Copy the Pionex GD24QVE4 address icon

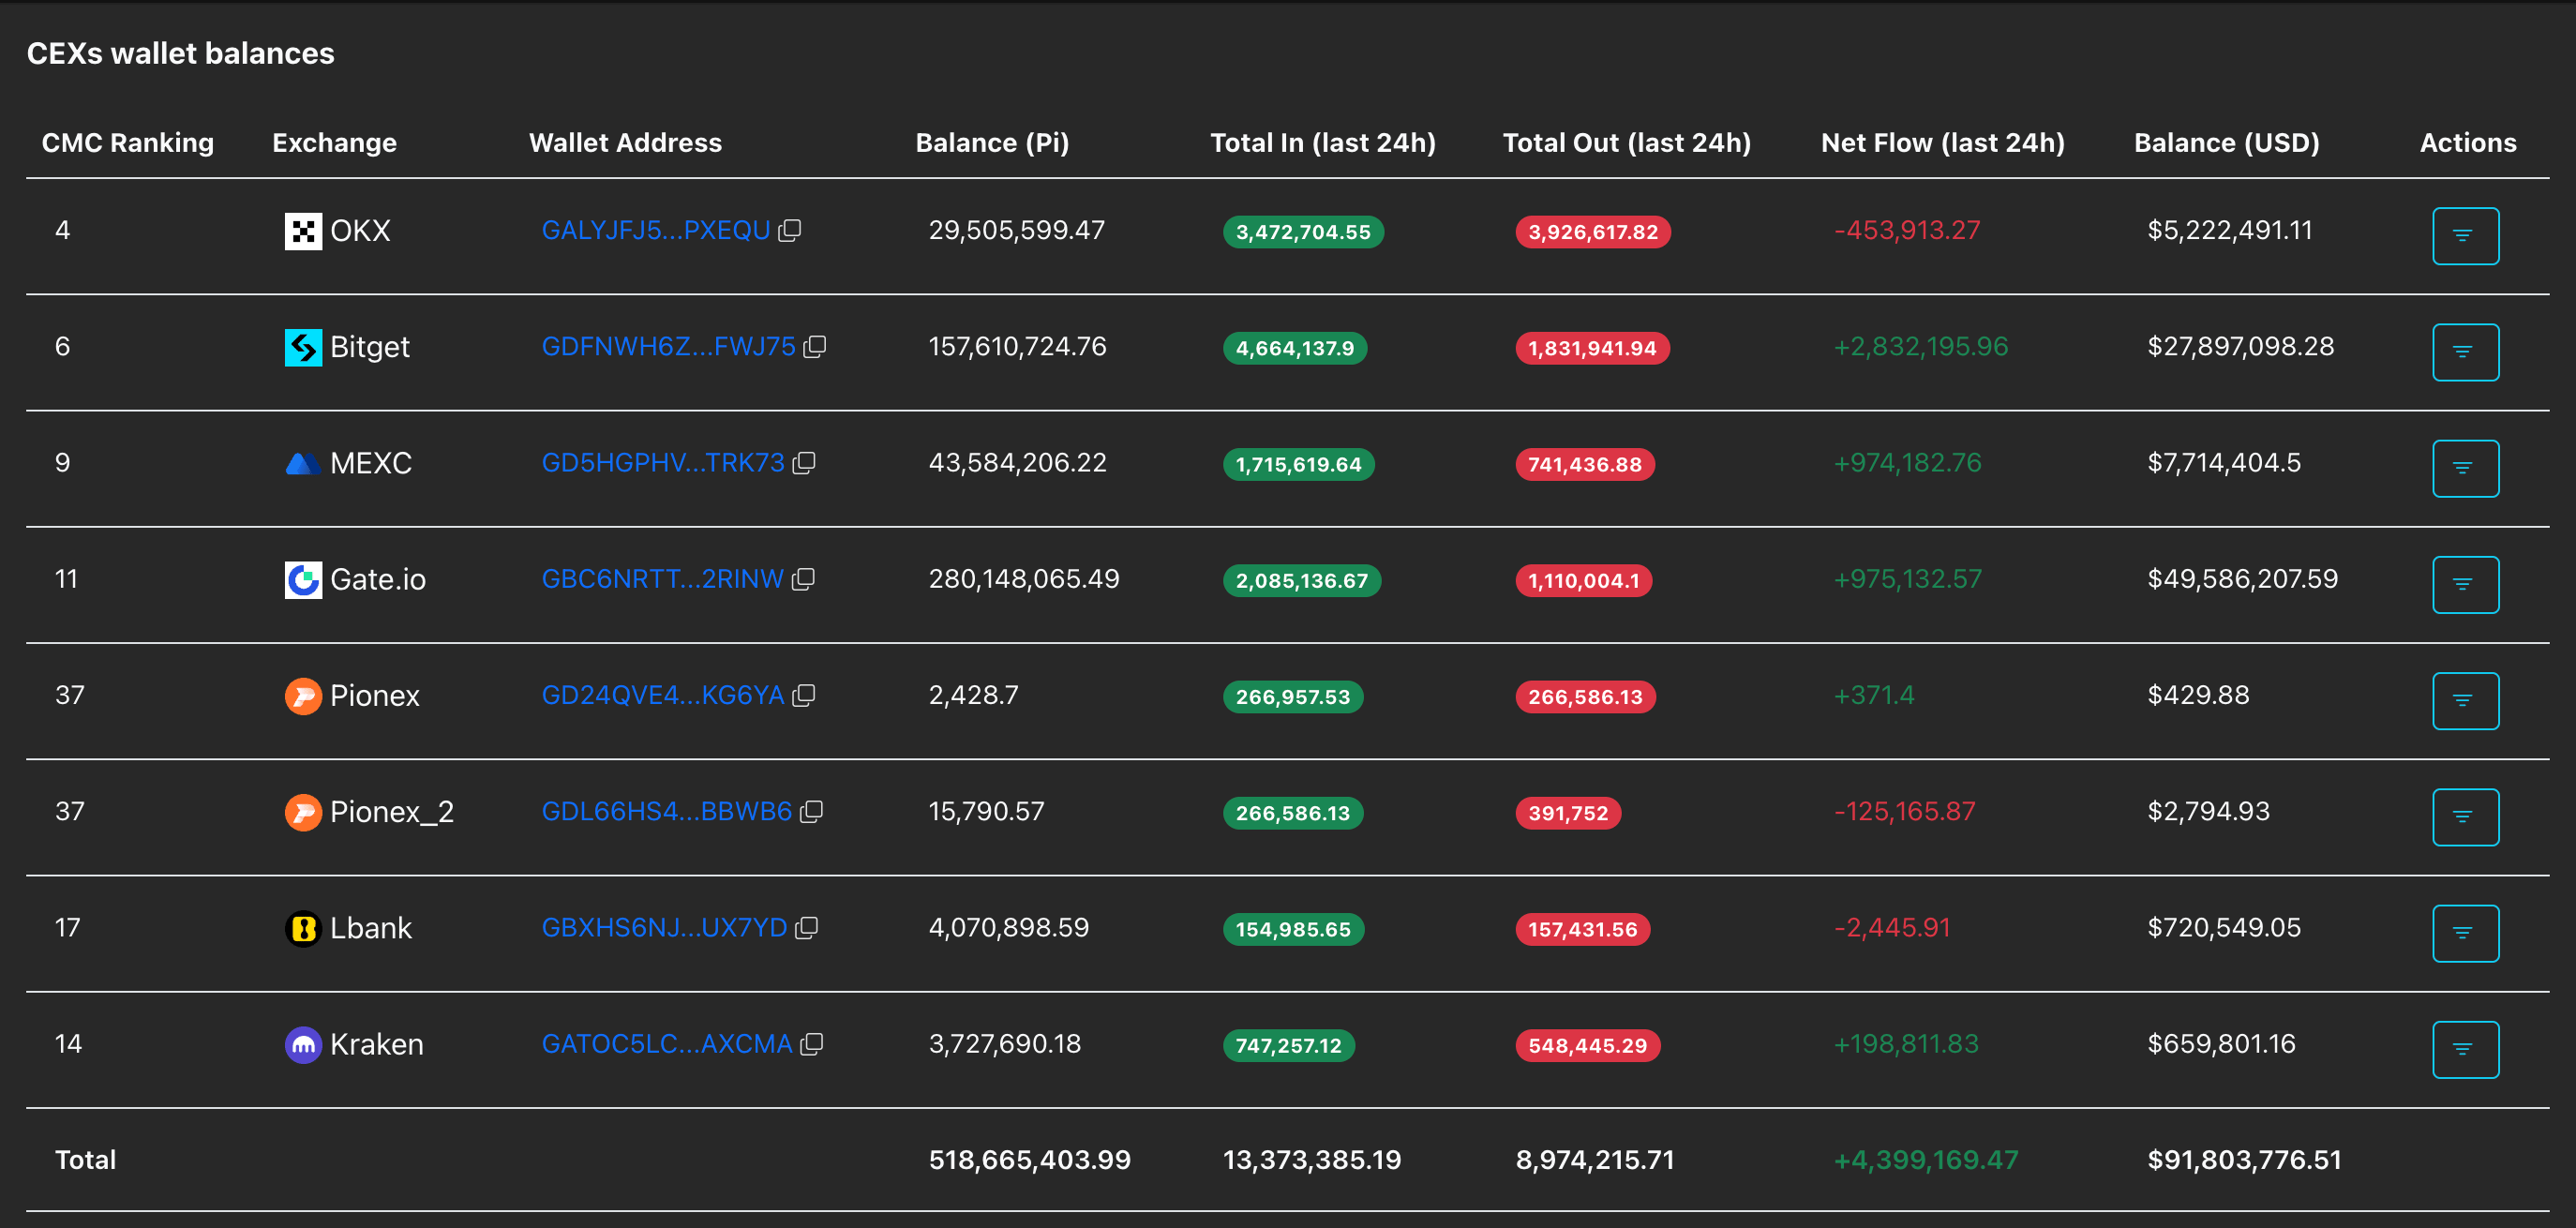pyautogui.click(x=804, y=695)
